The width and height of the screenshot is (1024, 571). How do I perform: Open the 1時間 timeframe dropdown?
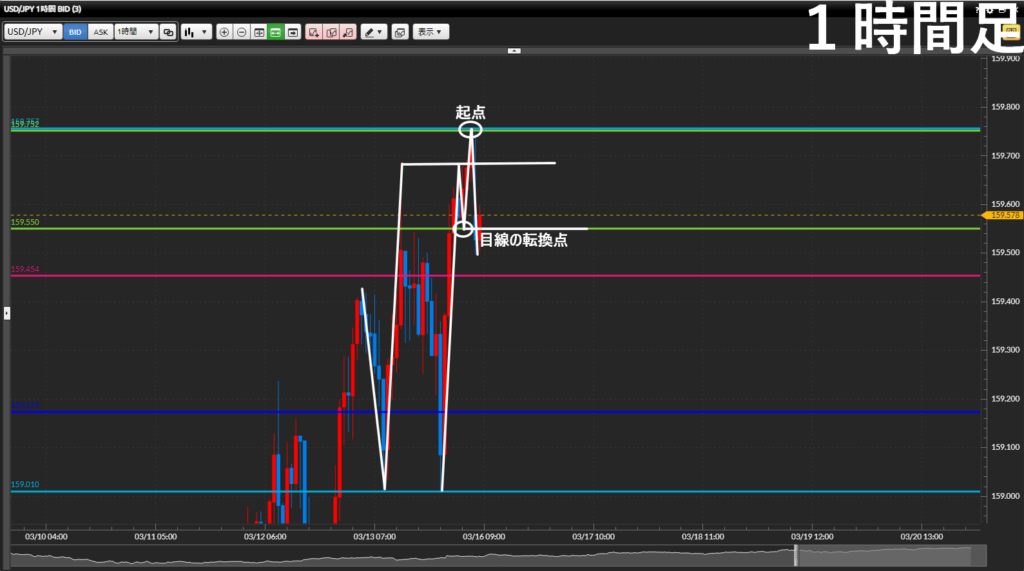(x=136, y=32)
